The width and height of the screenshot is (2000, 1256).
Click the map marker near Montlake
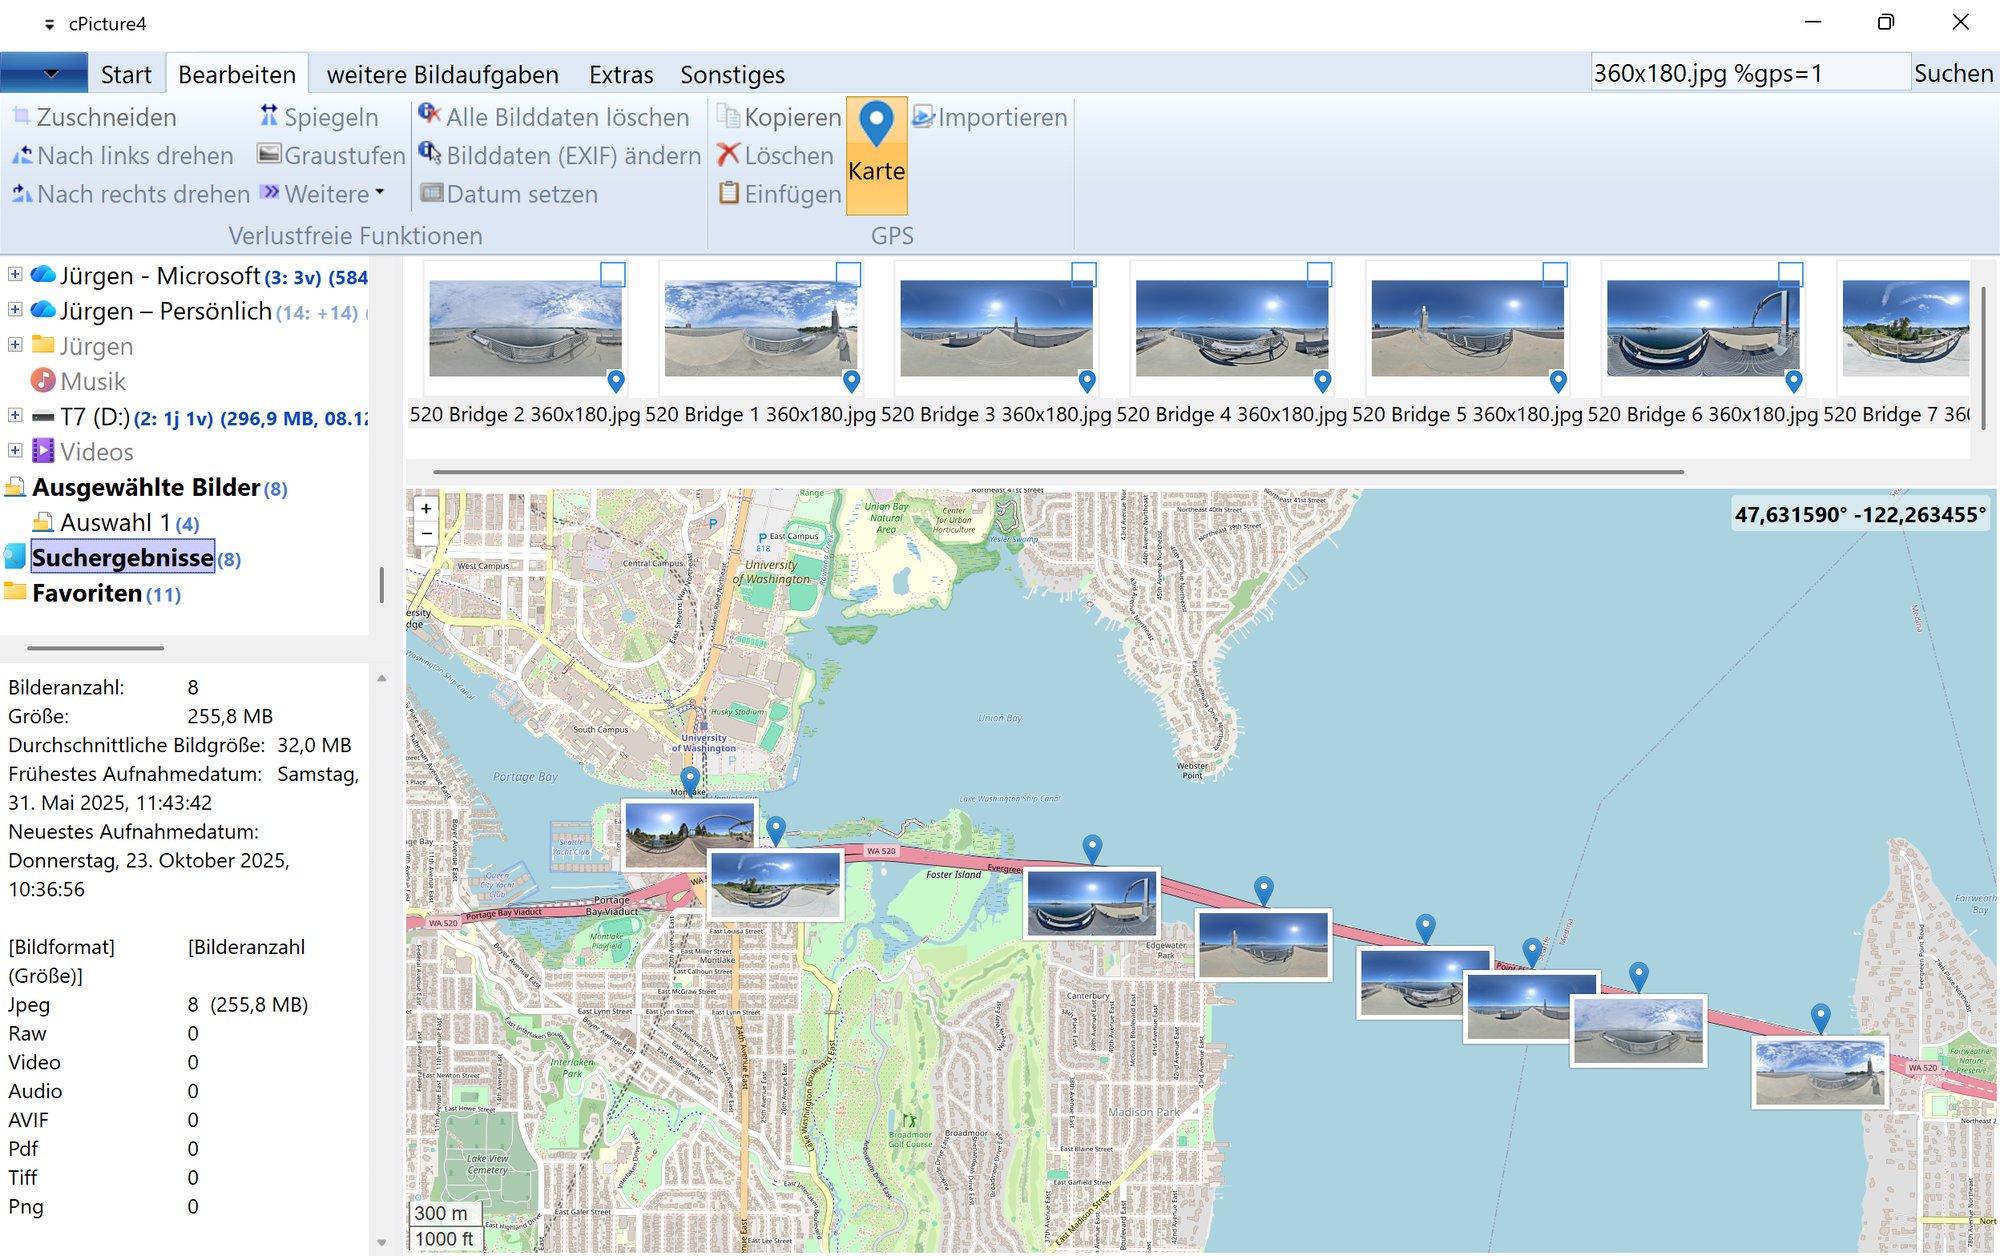690,779
